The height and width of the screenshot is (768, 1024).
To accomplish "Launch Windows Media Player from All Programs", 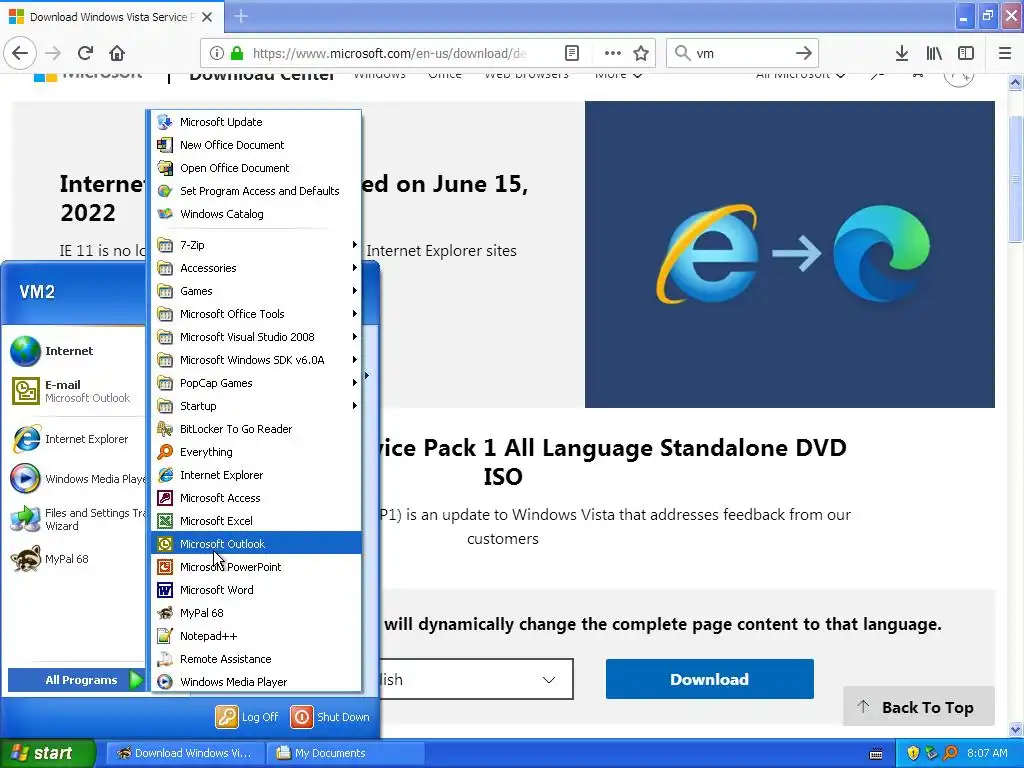I will 256,681.
